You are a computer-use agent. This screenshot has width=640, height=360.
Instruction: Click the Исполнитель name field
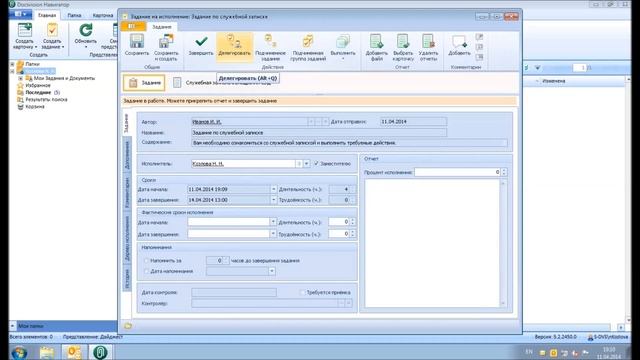(x=243, y=164)
